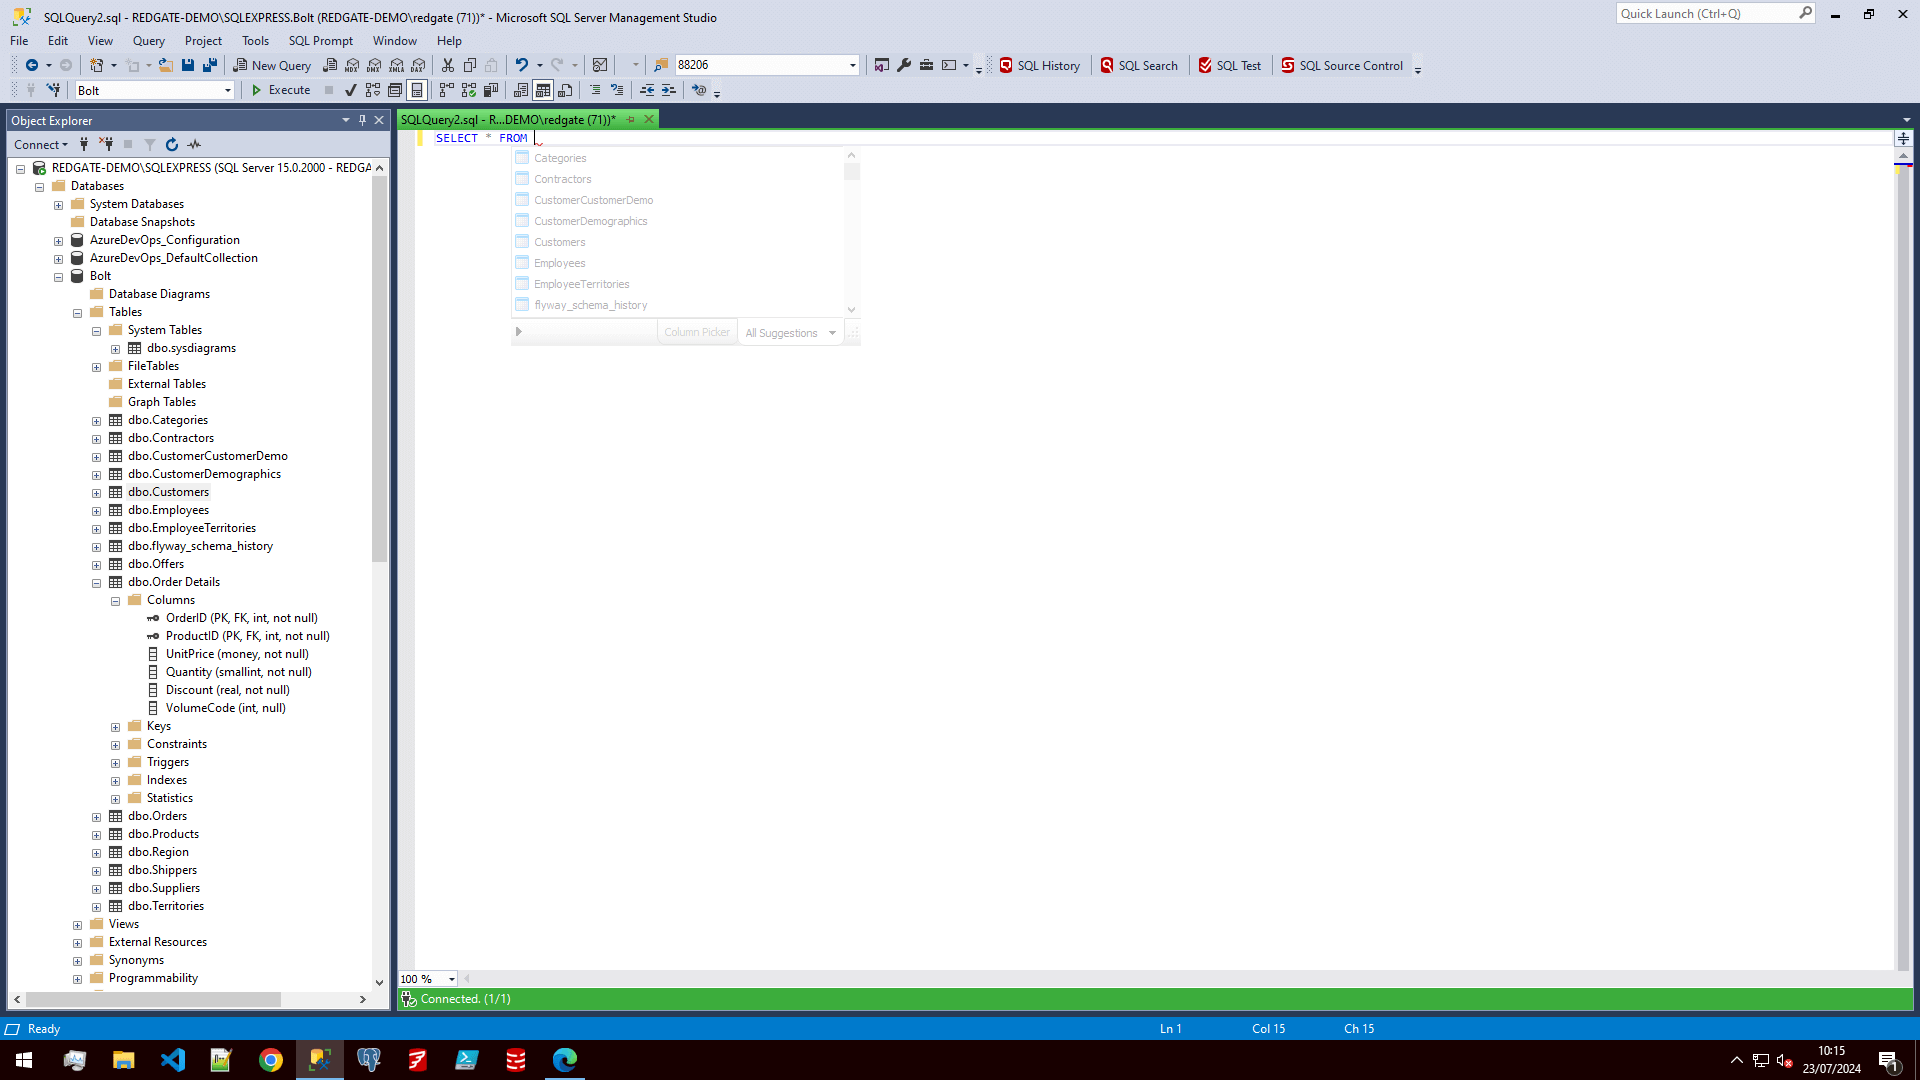Parse the query with the checkmark icon
The image size is (1920, 1080).
tap(351, 90)
